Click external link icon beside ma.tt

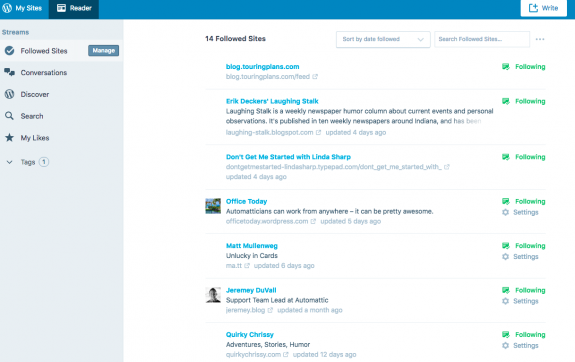click(247, 266)
